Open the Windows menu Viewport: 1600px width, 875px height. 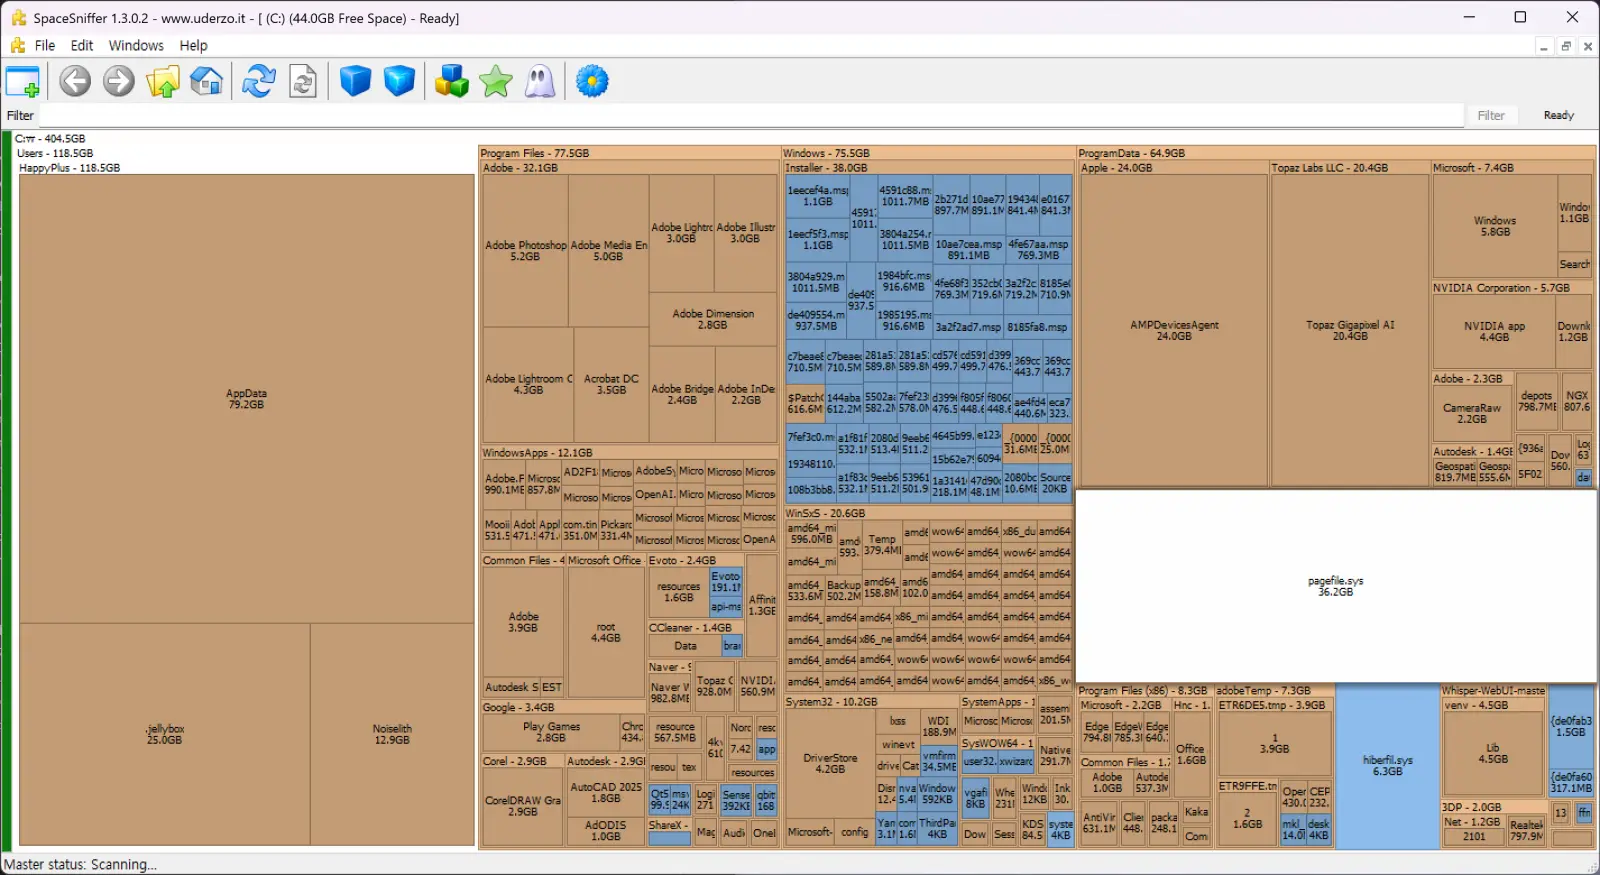pos(136,46)
